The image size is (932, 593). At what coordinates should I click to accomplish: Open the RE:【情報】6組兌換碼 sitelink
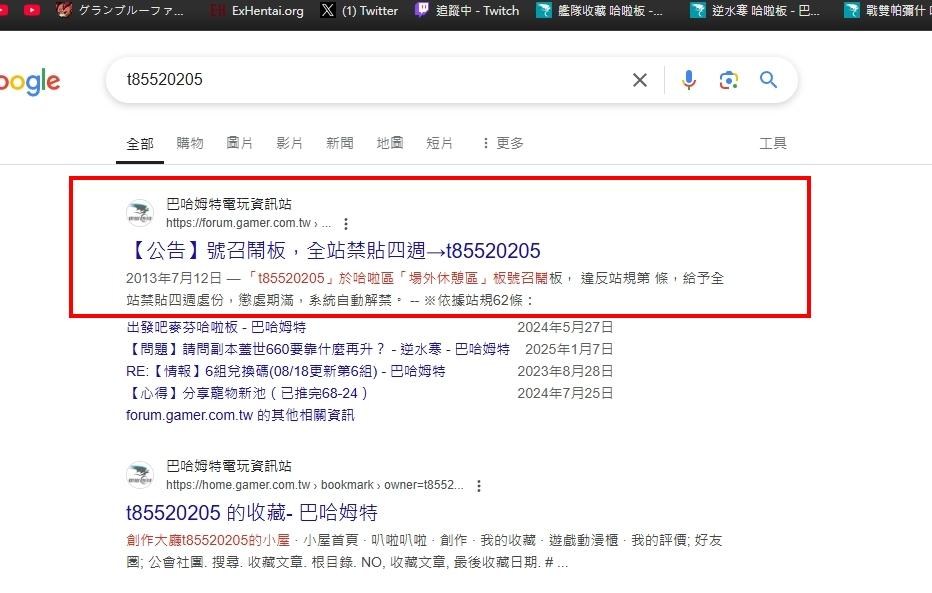285,371
